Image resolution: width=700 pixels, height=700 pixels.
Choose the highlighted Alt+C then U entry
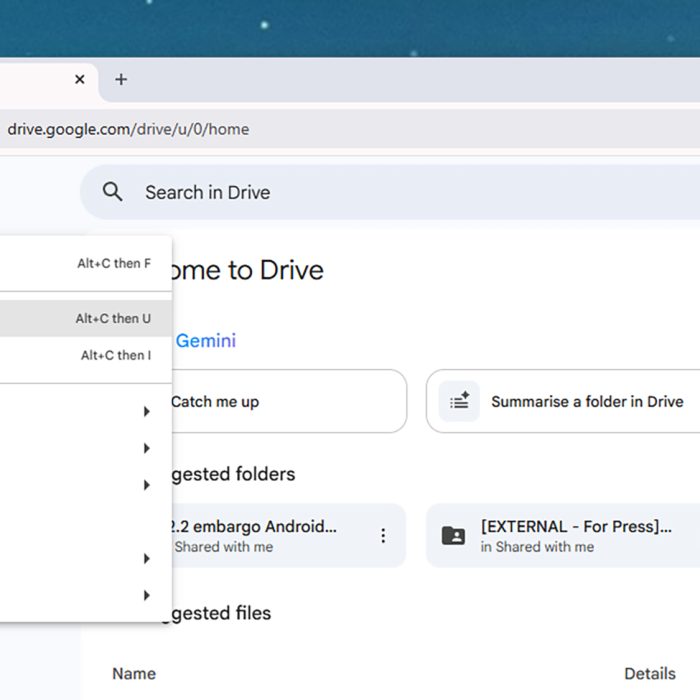pyautogui.click(x=86, y=318)
